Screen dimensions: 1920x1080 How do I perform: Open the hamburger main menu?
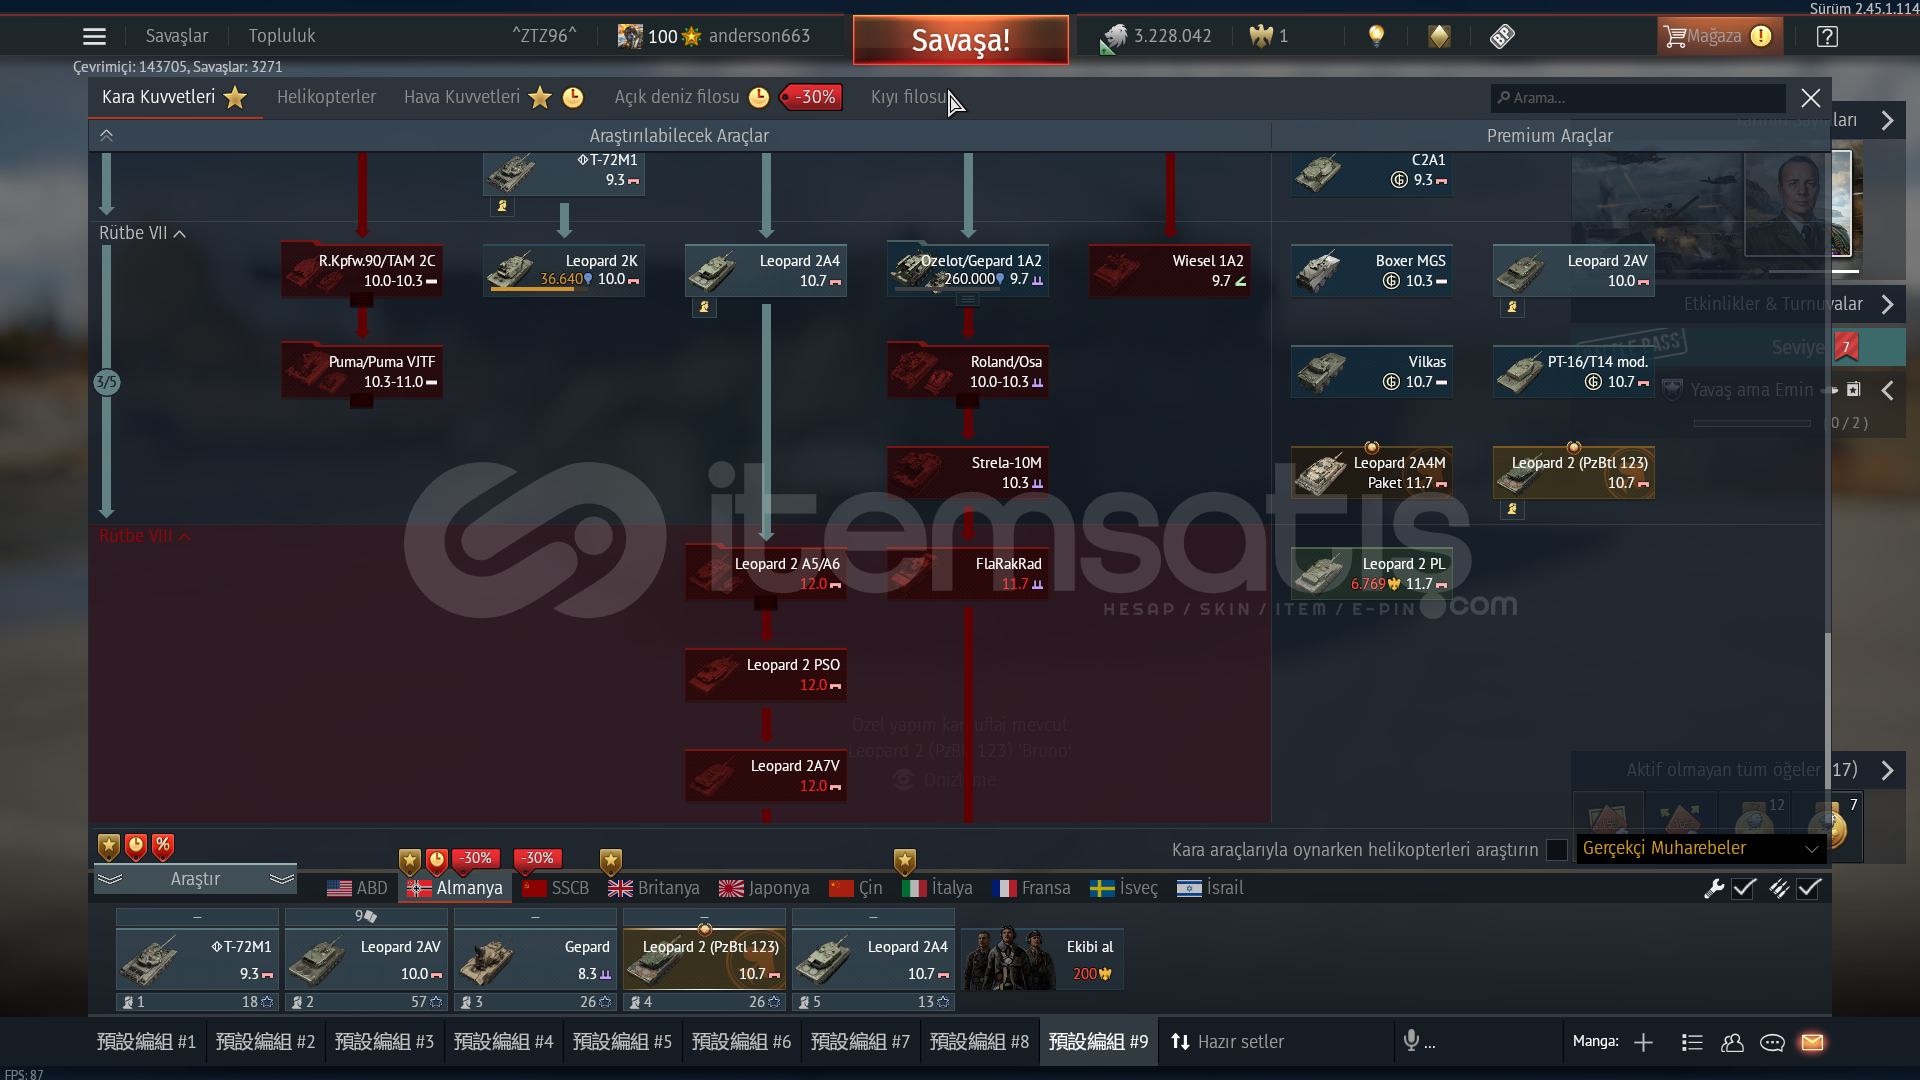94,37
